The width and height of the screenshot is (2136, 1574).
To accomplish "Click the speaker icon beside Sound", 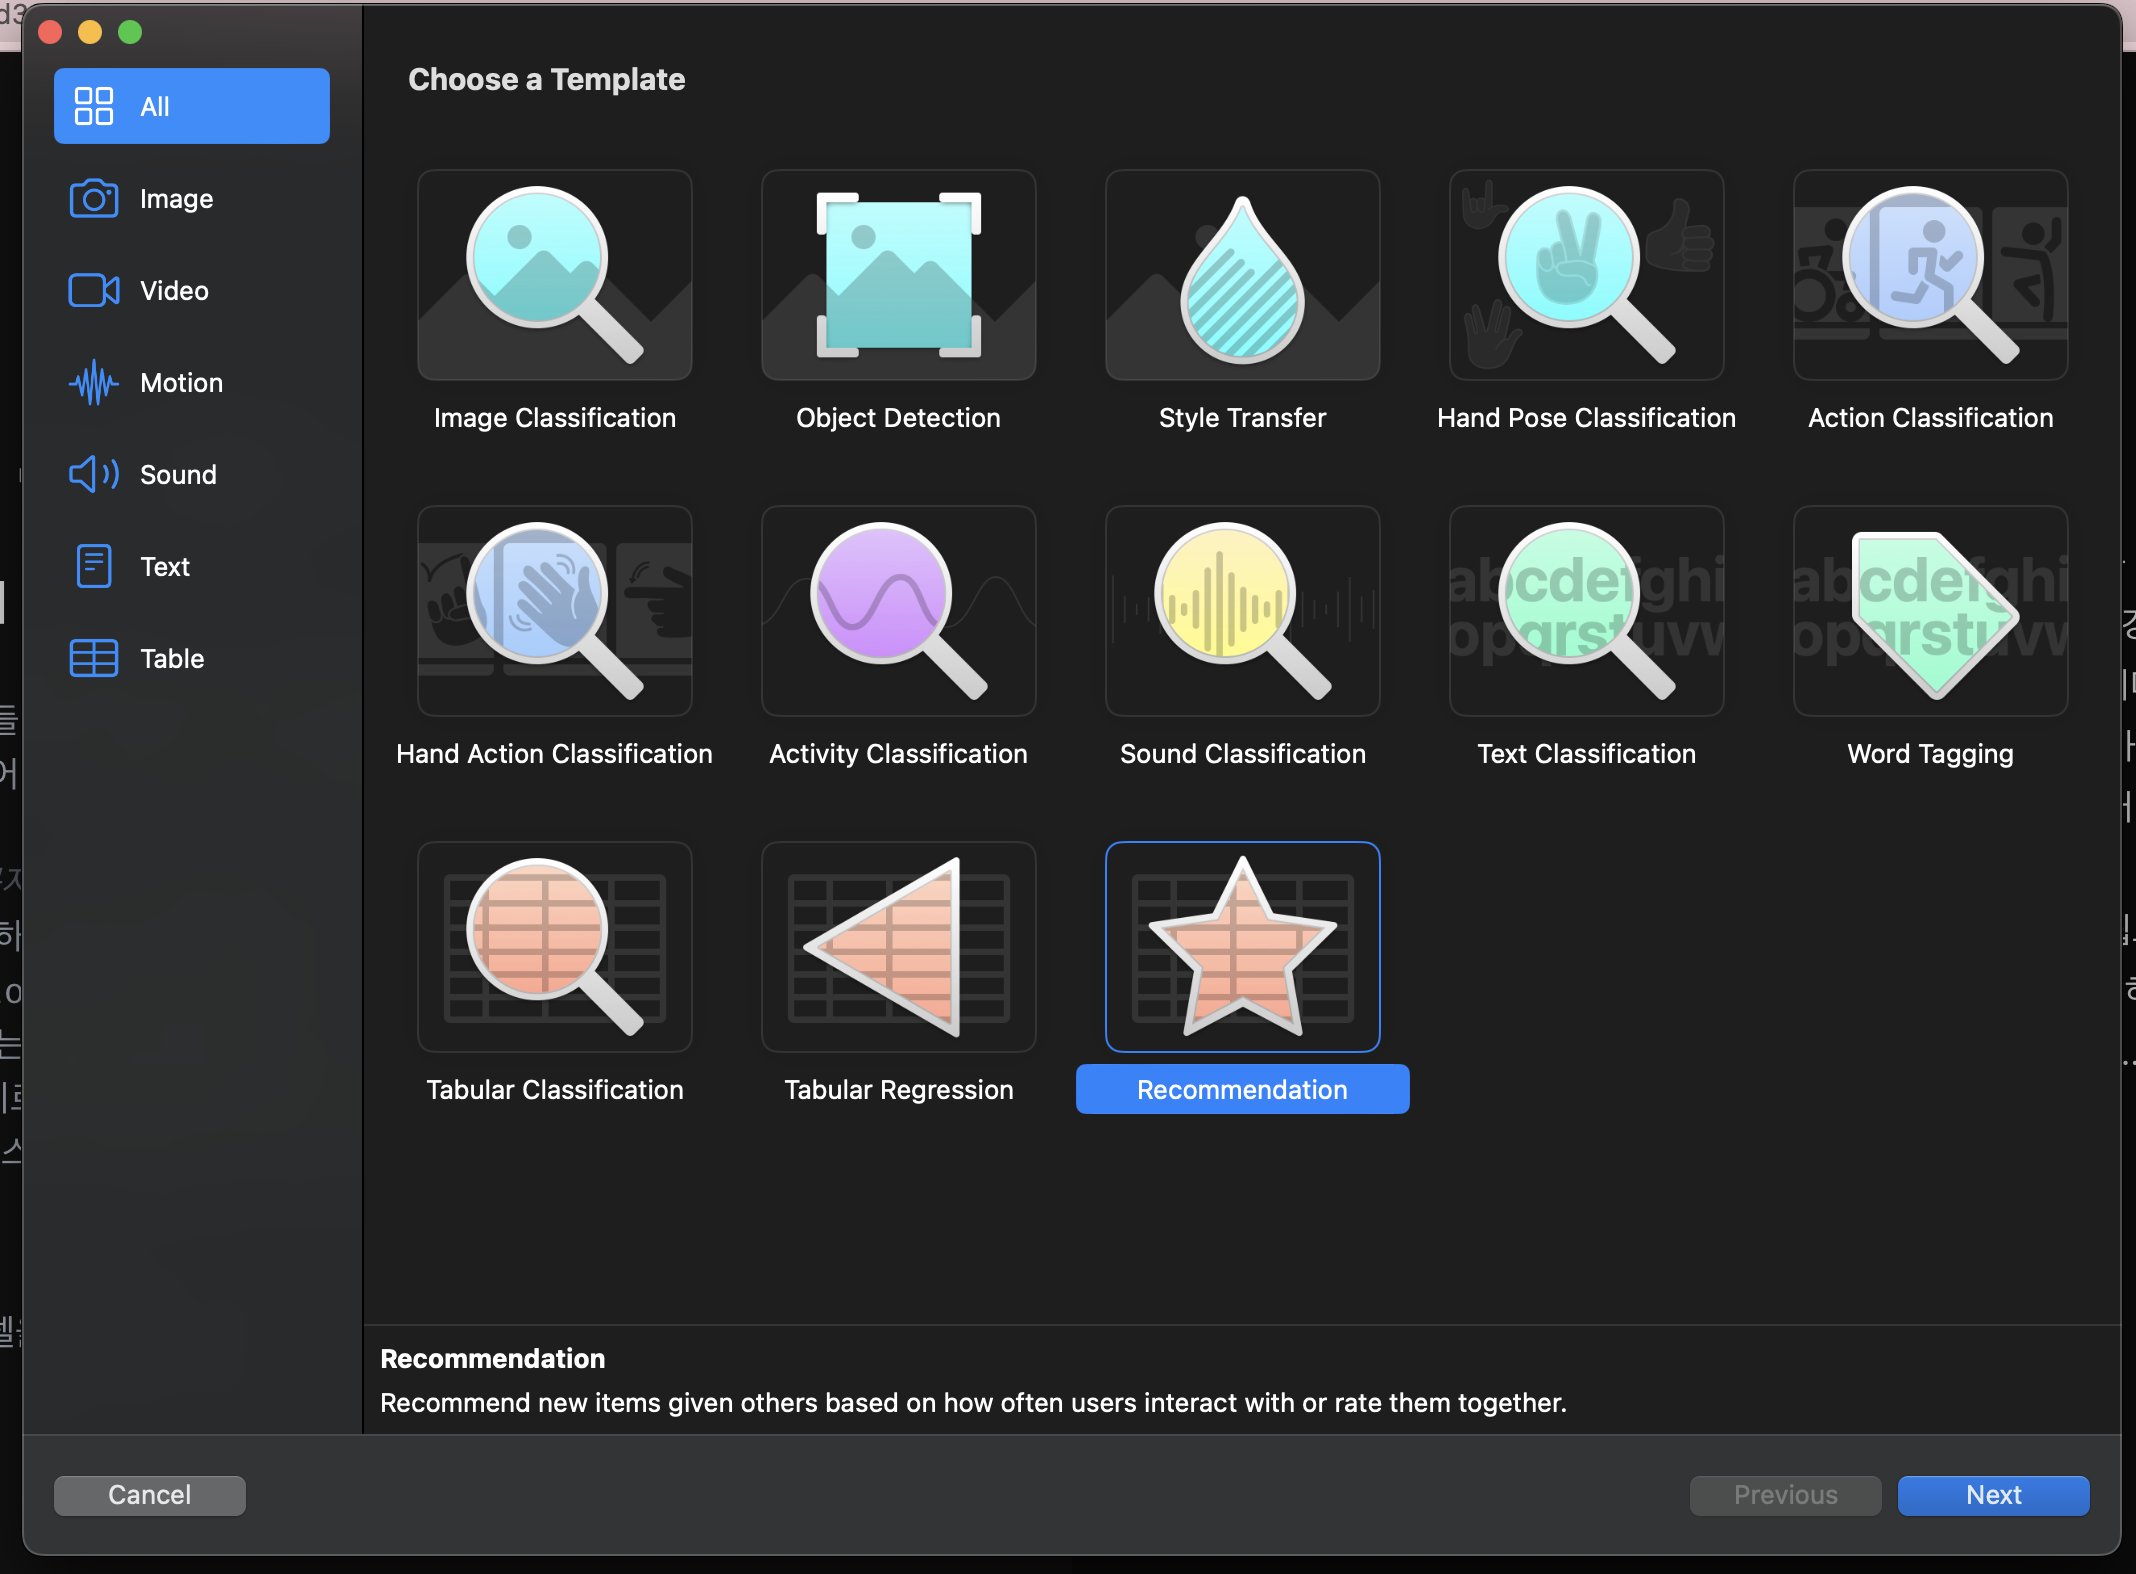I will click(94, 475).
